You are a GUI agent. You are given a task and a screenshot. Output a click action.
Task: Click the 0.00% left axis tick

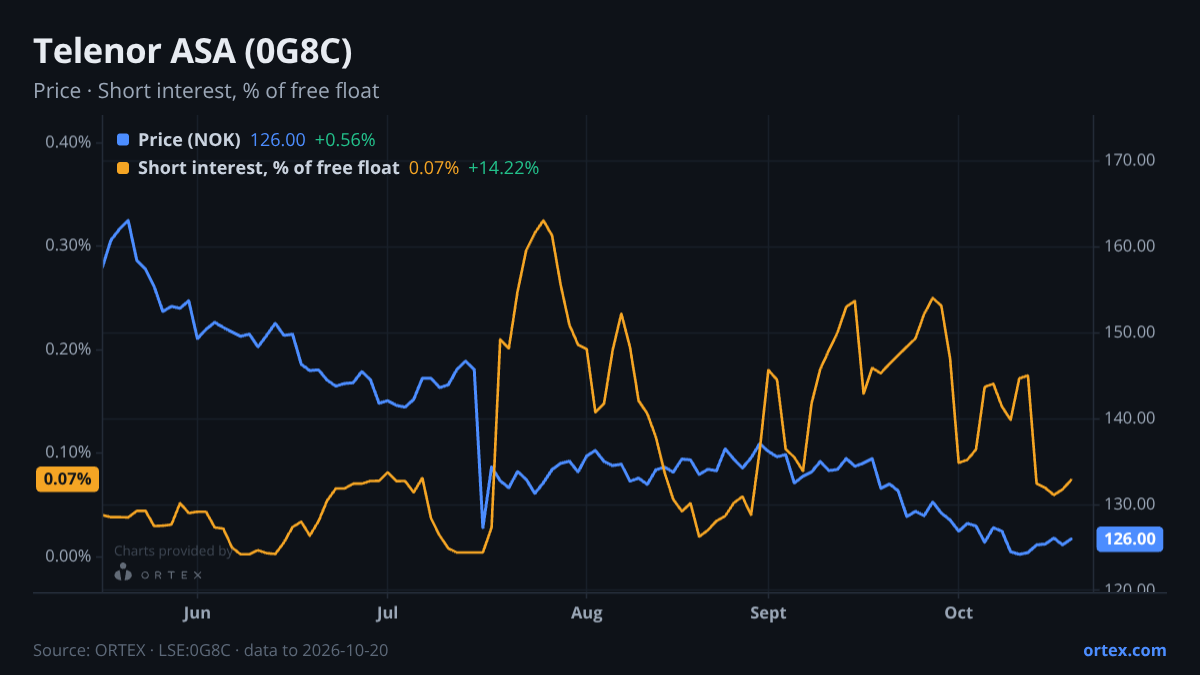coord(68,556)
